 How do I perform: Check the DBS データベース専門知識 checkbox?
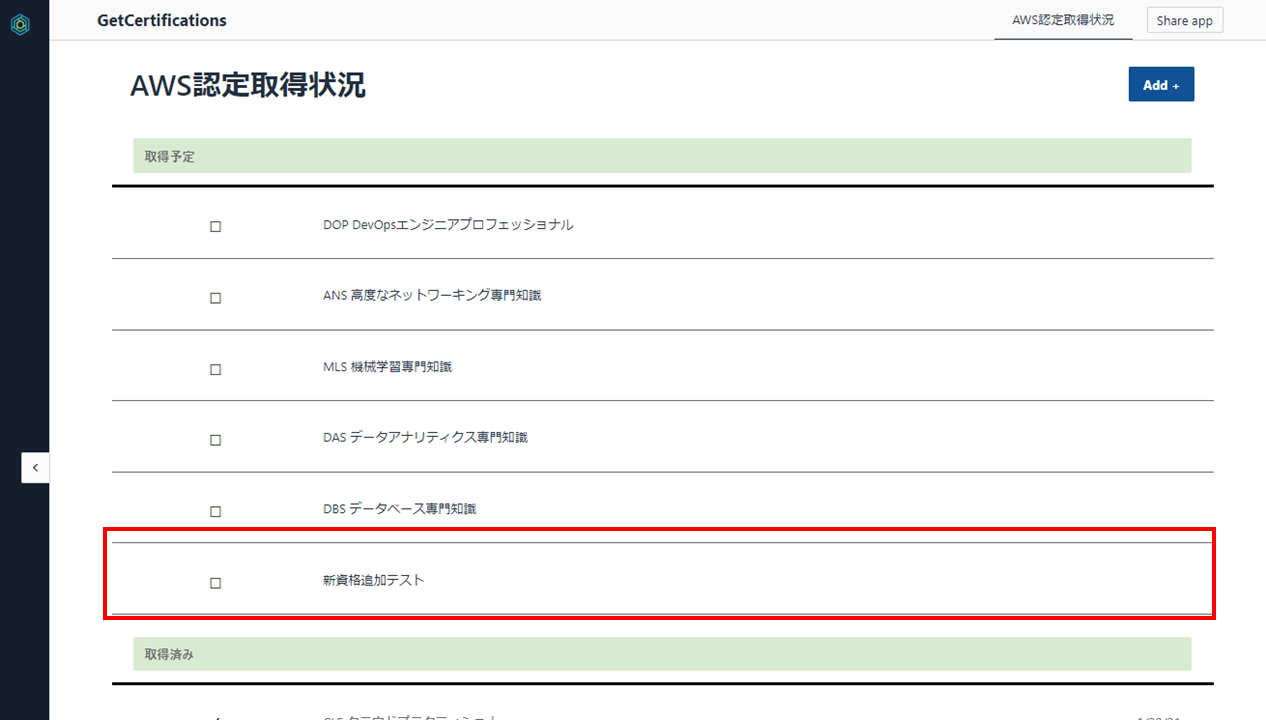215,512
